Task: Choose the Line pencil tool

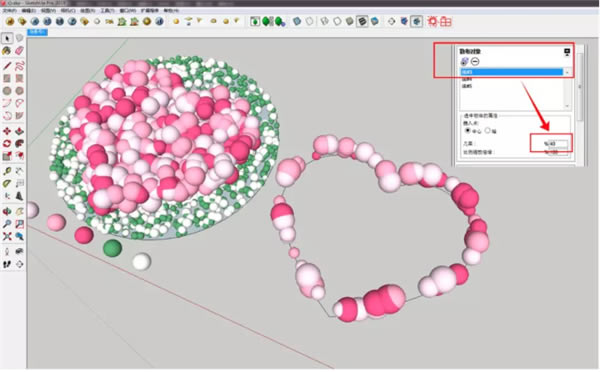Action: (7, 66)
